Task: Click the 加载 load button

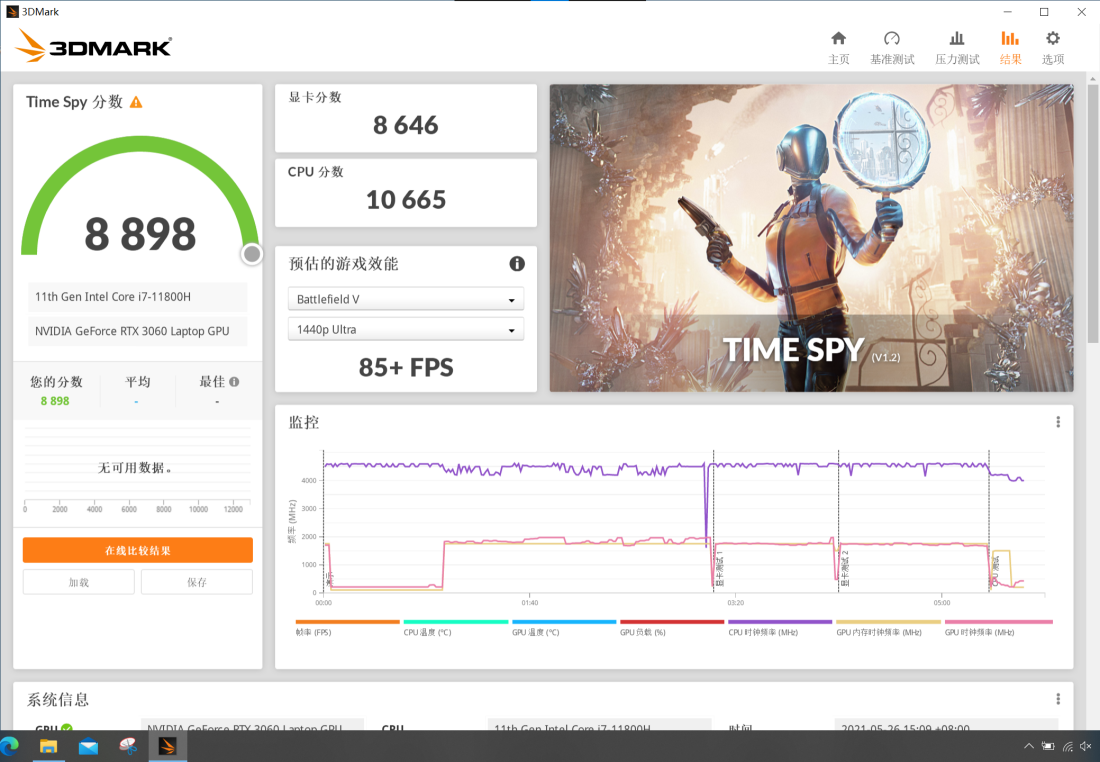Action: [79, 582]
